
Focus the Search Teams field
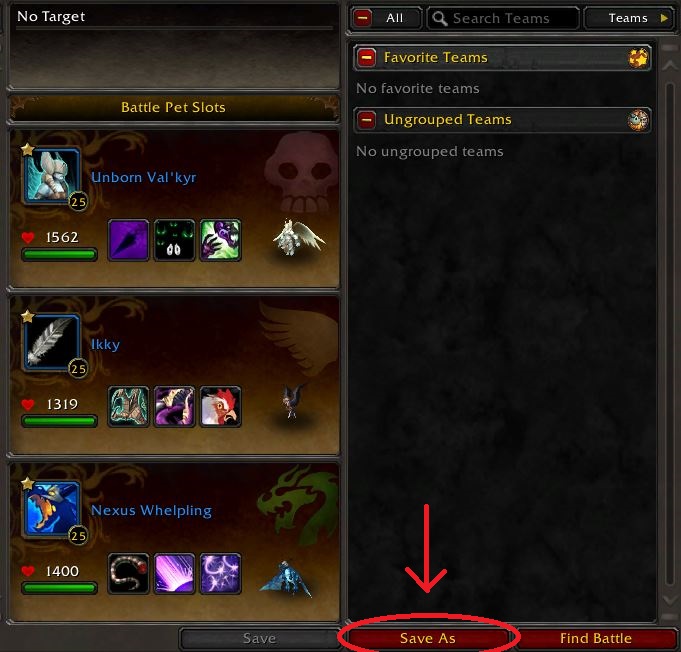coord(503,18)
